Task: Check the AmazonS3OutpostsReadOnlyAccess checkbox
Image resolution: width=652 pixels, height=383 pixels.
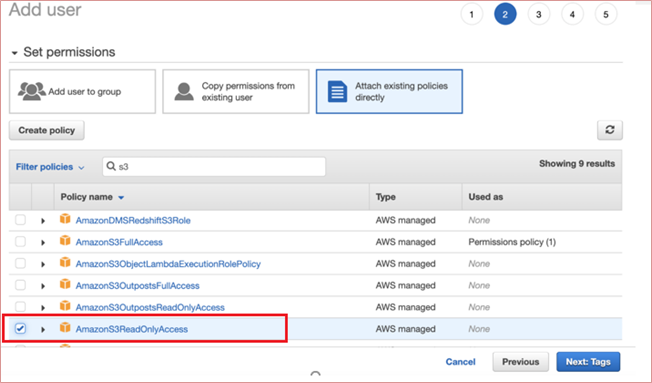Action: point(20,306)
